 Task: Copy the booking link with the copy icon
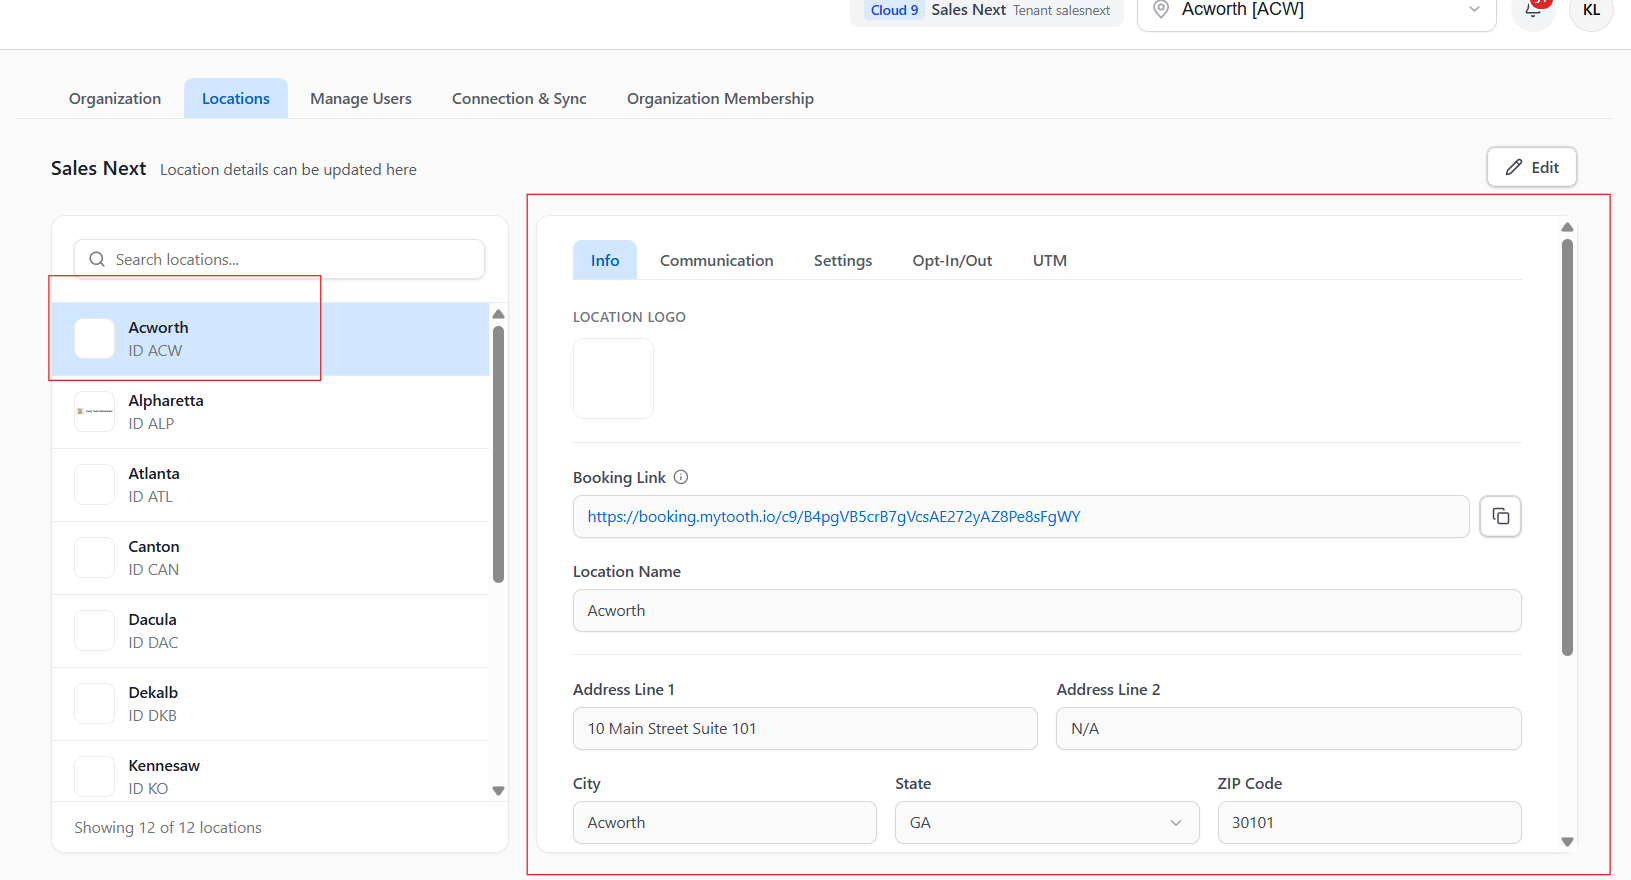pos(1500,516)
